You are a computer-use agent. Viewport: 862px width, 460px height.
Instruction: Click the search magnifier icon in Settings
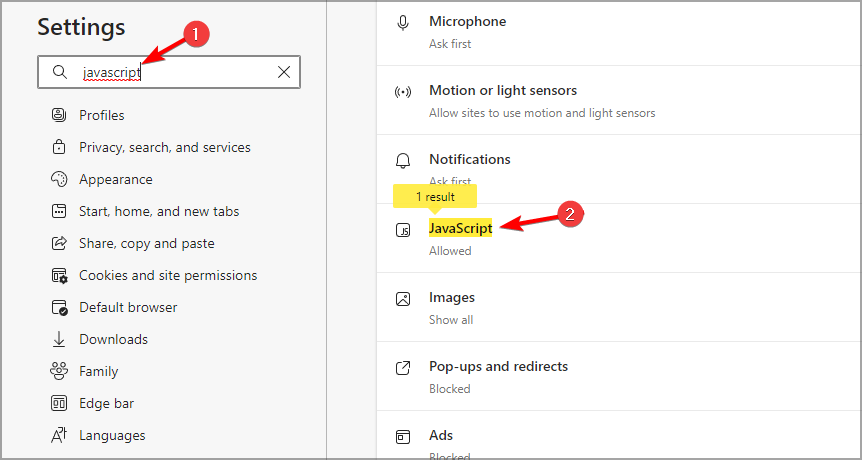pyautogui.click(x=60, y=72)
